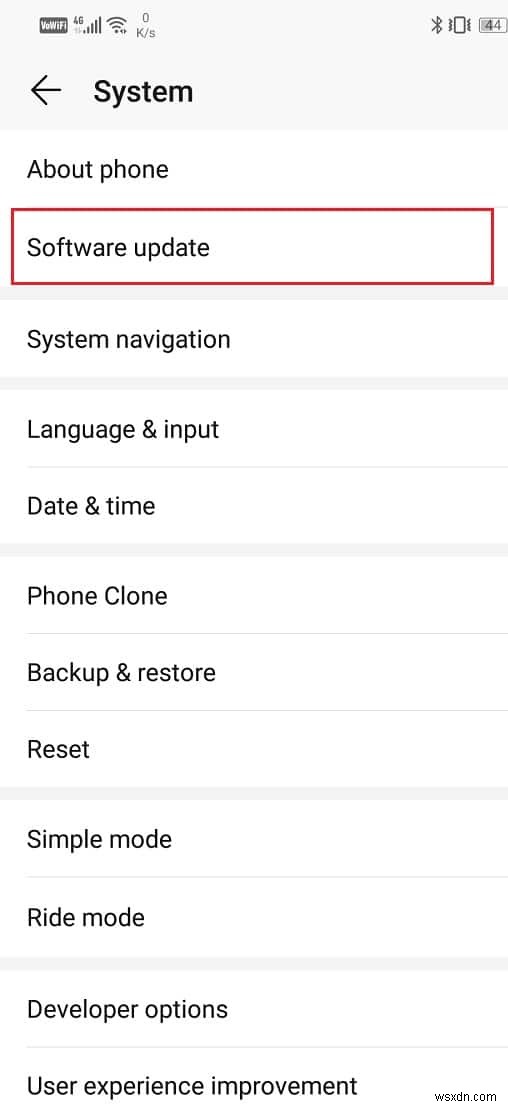The width and height of the screenshot is (508, 1107).
Task: Open Backup & restore
Action: click(254, 672)
